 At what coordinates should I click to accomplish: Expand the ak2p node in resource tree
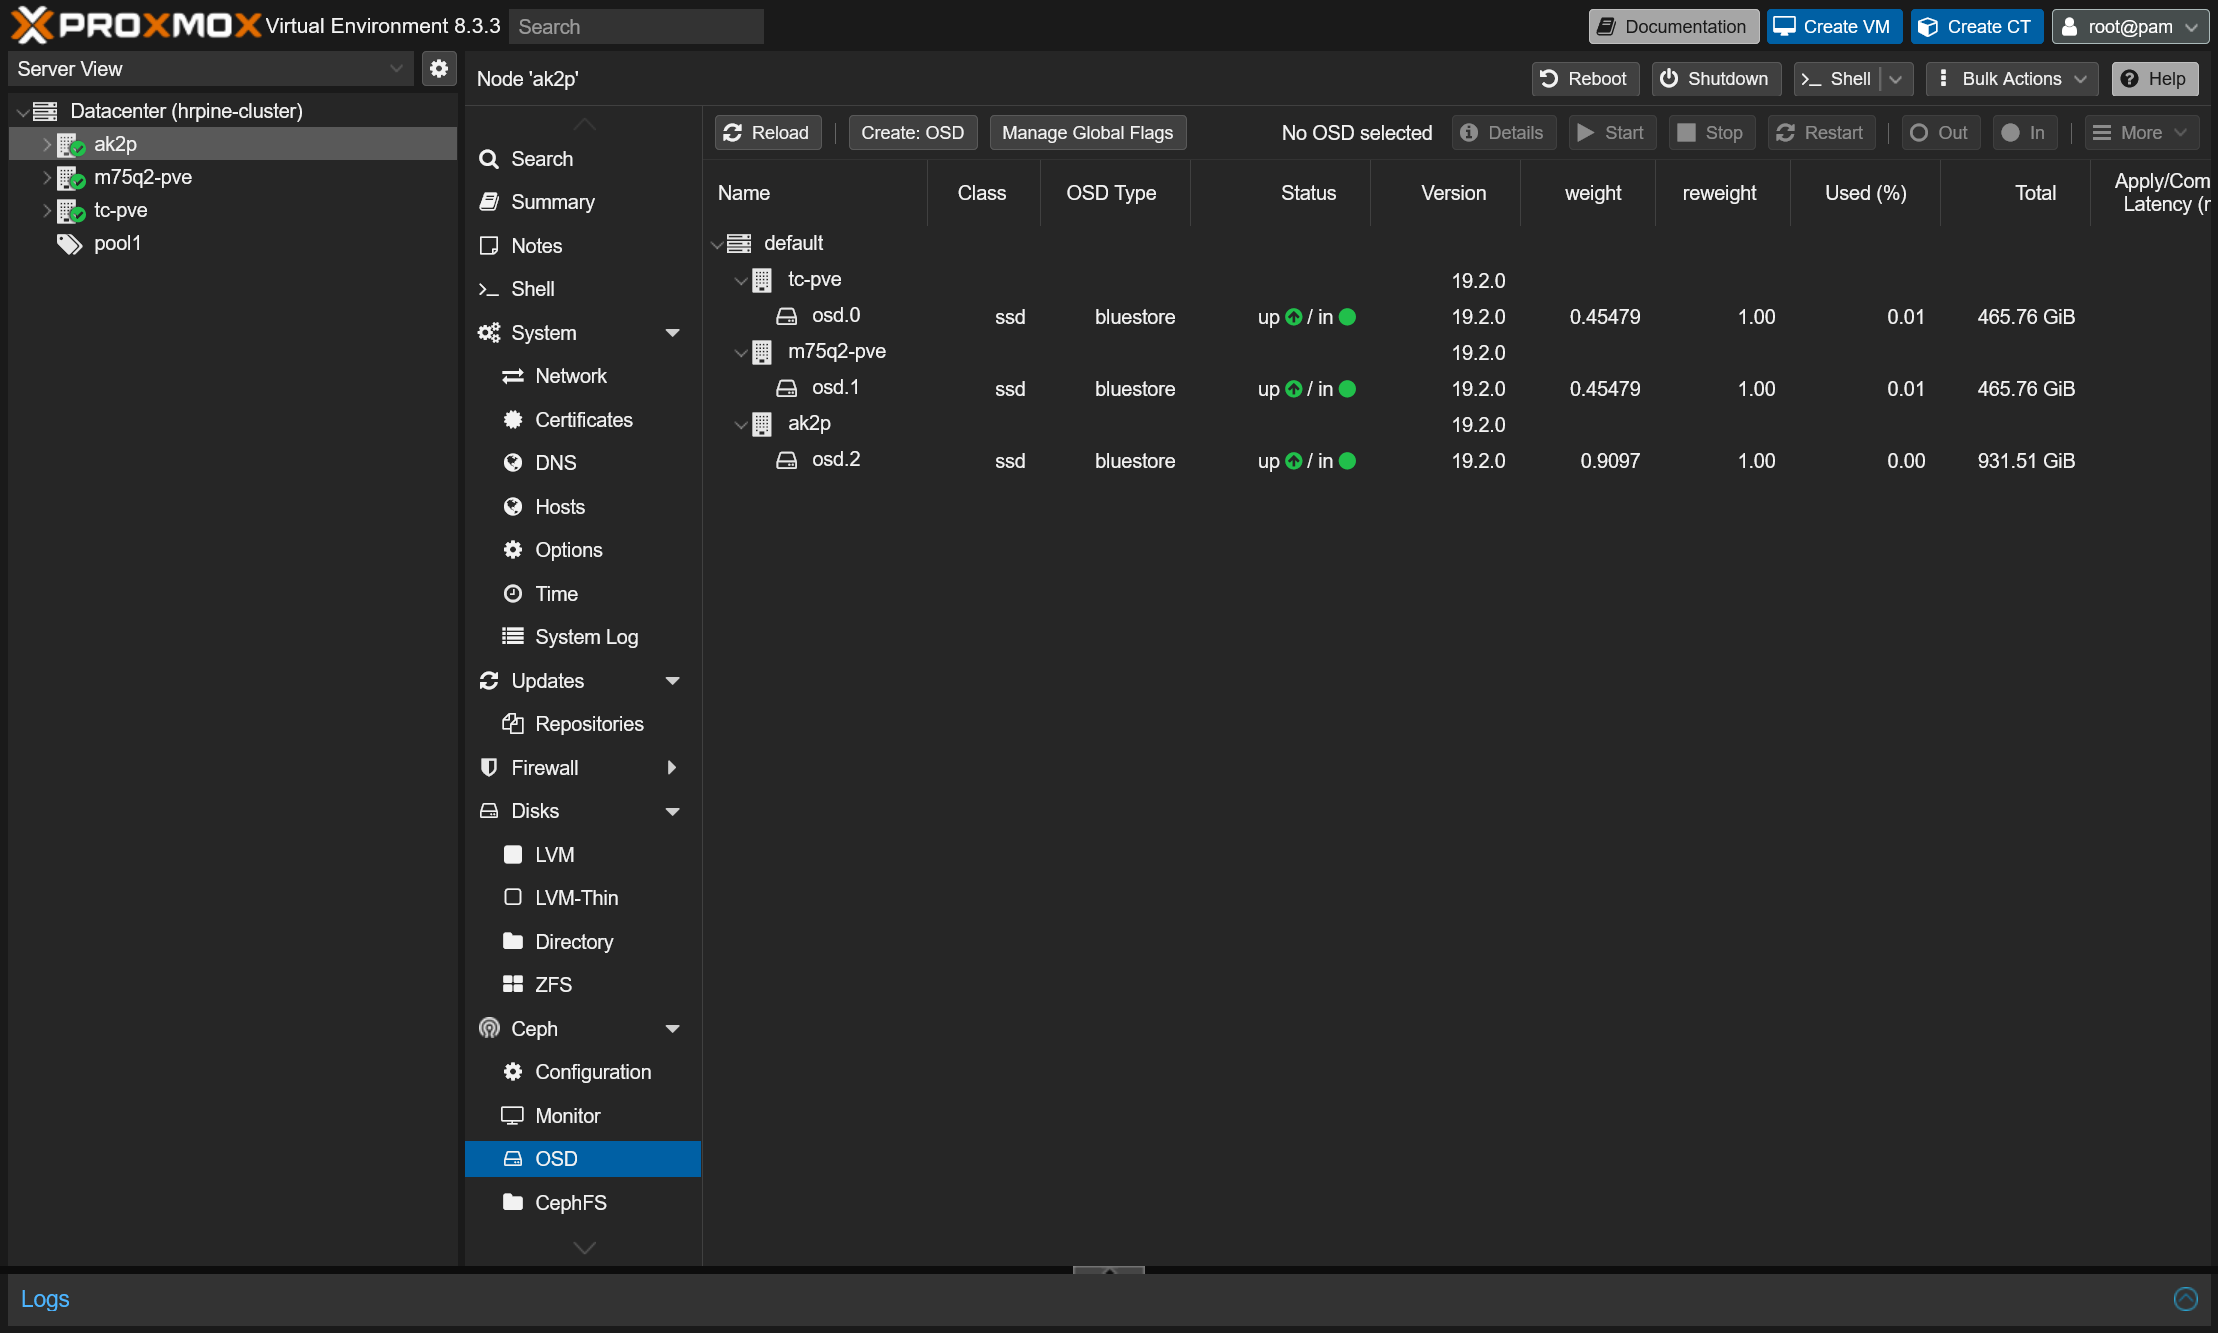pyautogui.click(x=46, y=144)
